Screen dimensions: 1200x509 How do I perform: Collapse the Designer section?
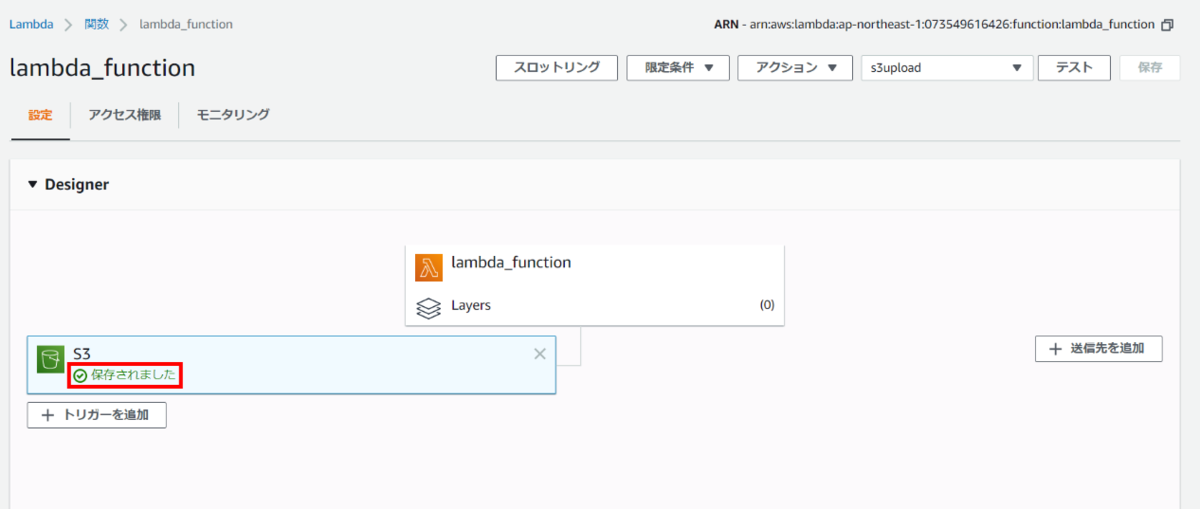pyautogui.click(x=32, y=185)
